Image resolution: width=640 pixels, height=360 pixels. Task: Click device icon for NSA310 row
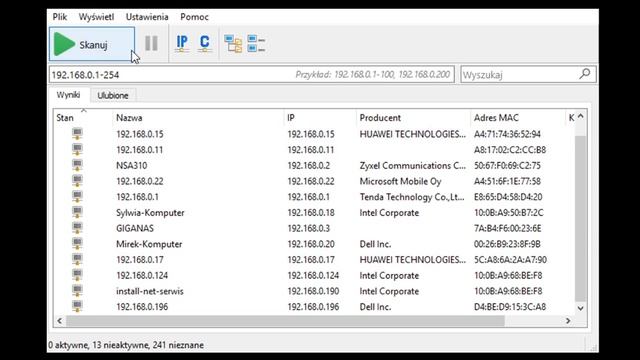point(77,165)
